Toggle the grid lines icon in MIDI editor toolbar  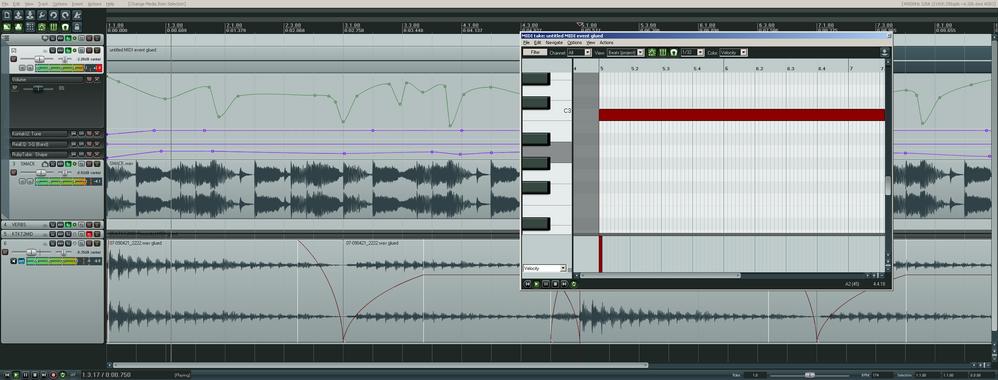click(x=663, y=52)
